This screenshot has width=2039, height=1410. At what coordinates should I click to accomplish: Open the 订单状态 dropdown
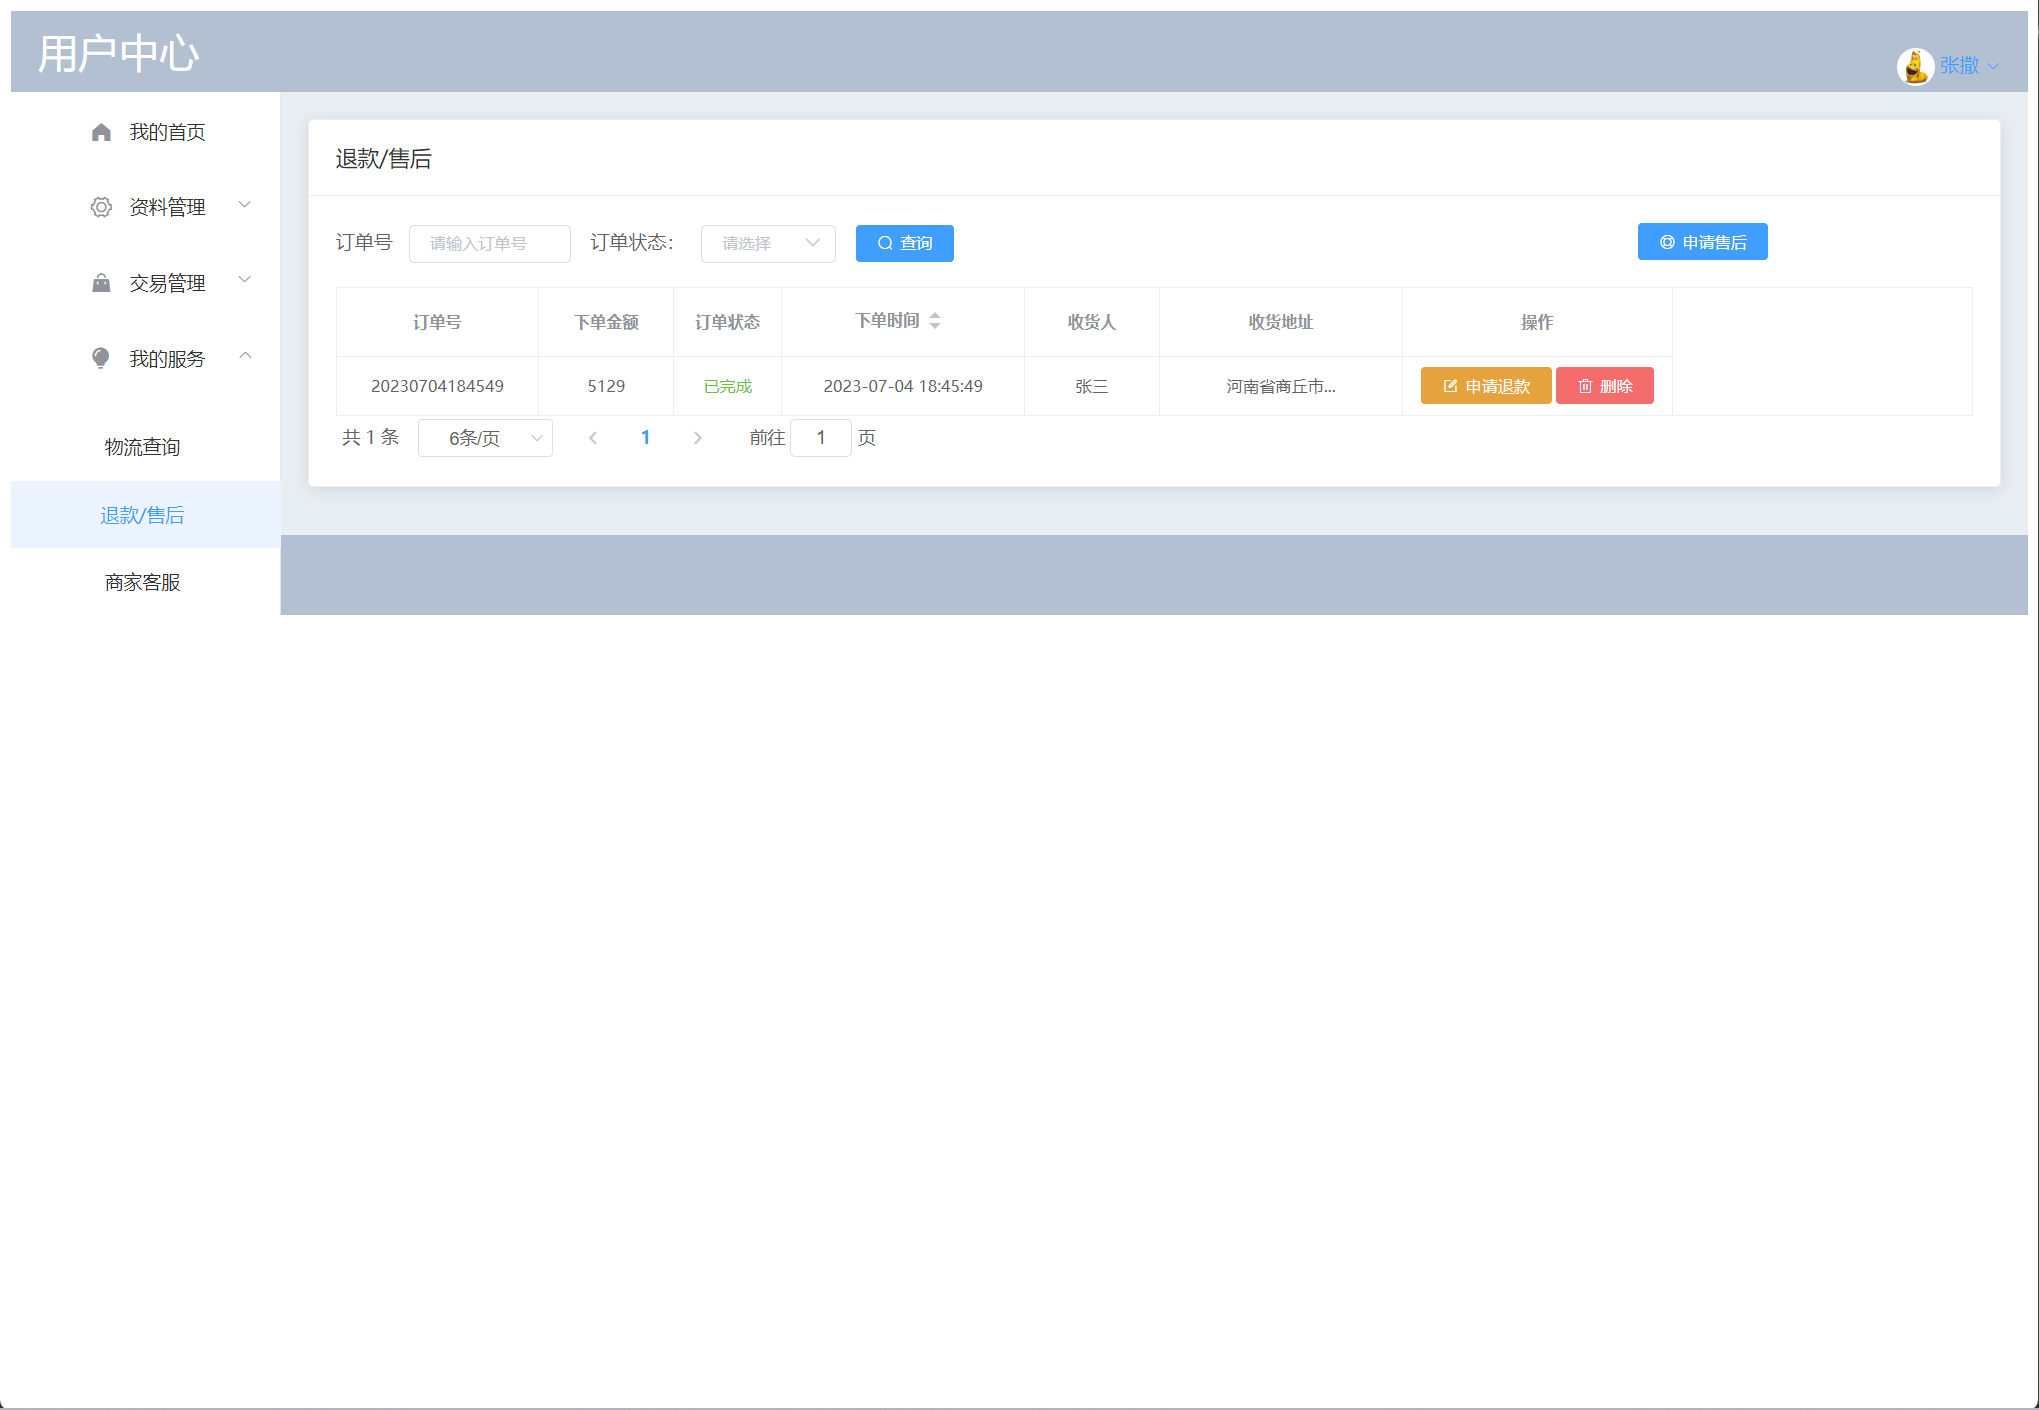[x=768, y=243]
